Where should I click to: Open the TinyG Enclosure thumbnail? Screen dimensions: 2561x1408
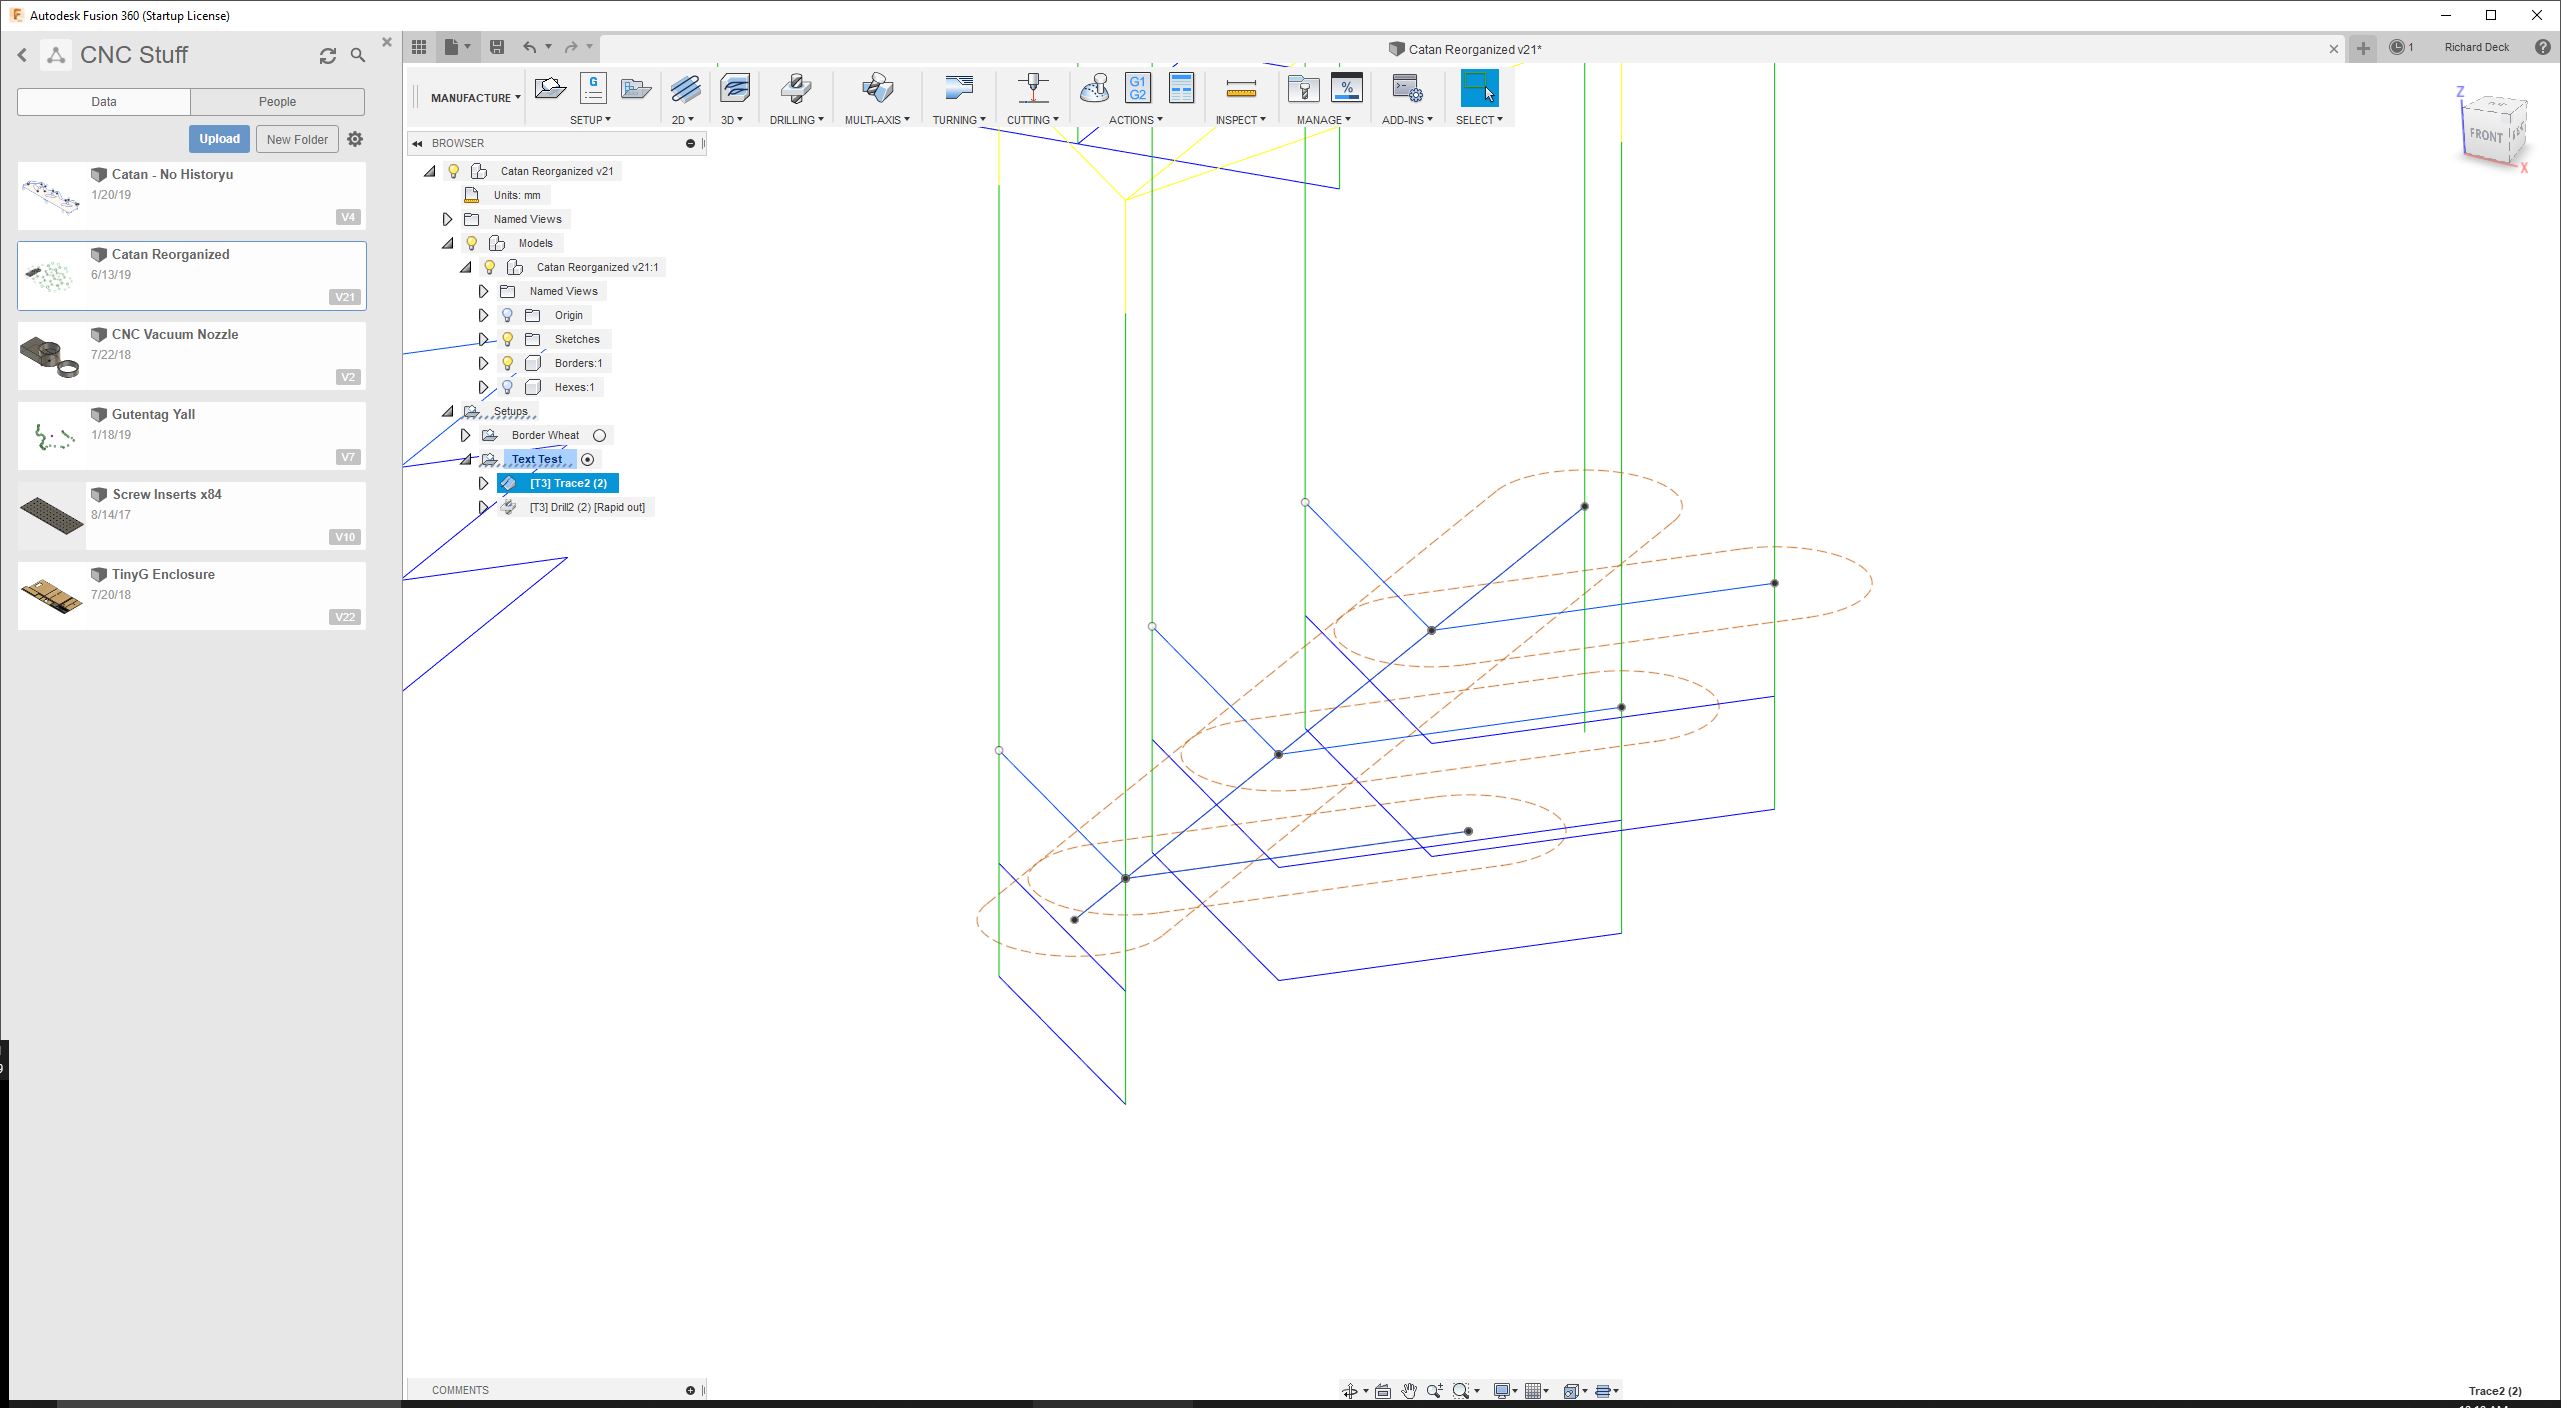51,596
